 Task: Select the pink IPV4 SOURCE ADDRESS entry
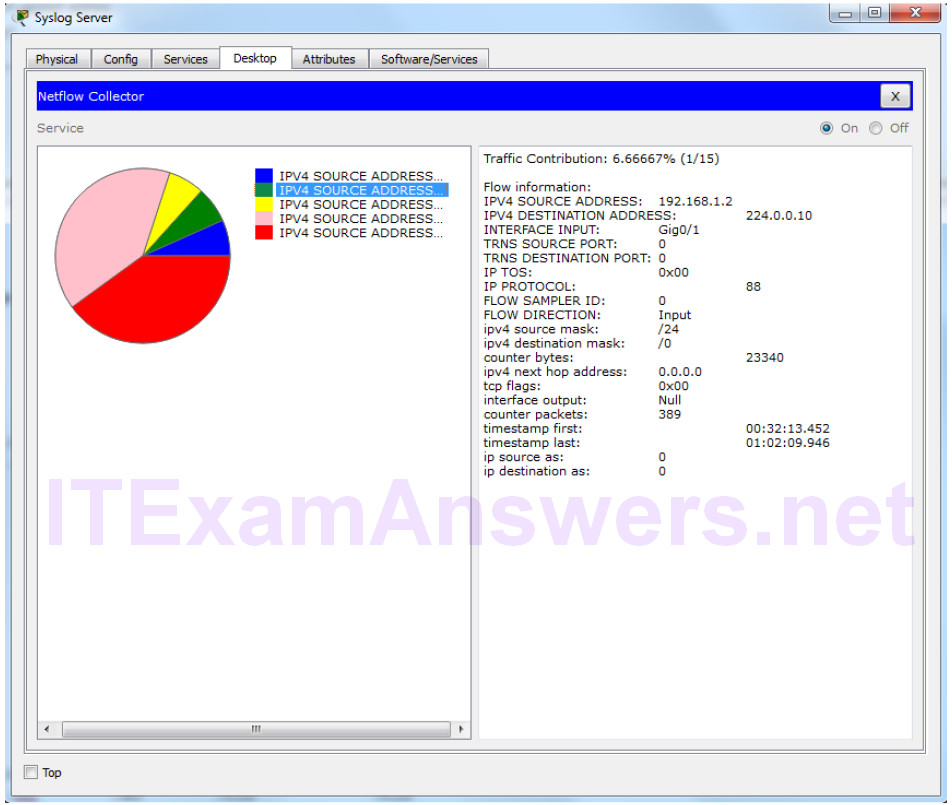click(361, 219)
